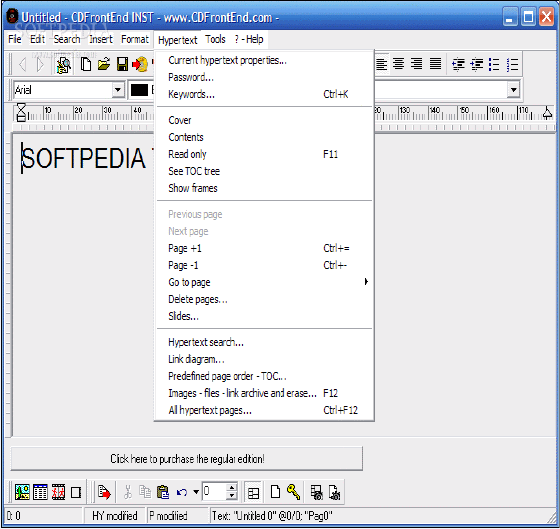
Task: Click here to purchase the regular edition
Action: pos(187,459)
